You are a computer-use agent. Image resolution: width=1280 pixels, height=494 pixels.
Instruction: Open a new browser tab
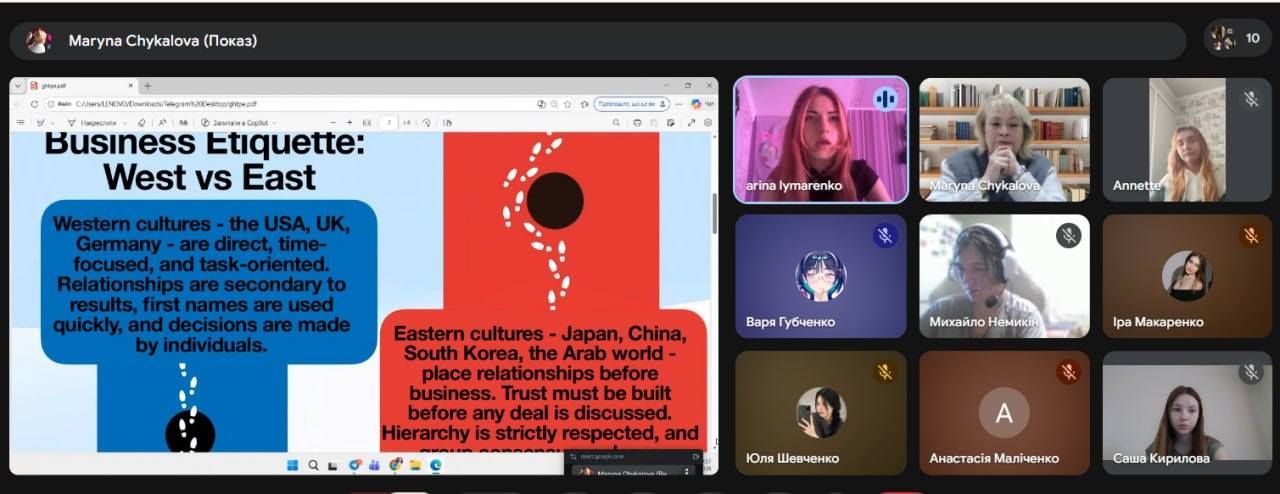[147, 86]
